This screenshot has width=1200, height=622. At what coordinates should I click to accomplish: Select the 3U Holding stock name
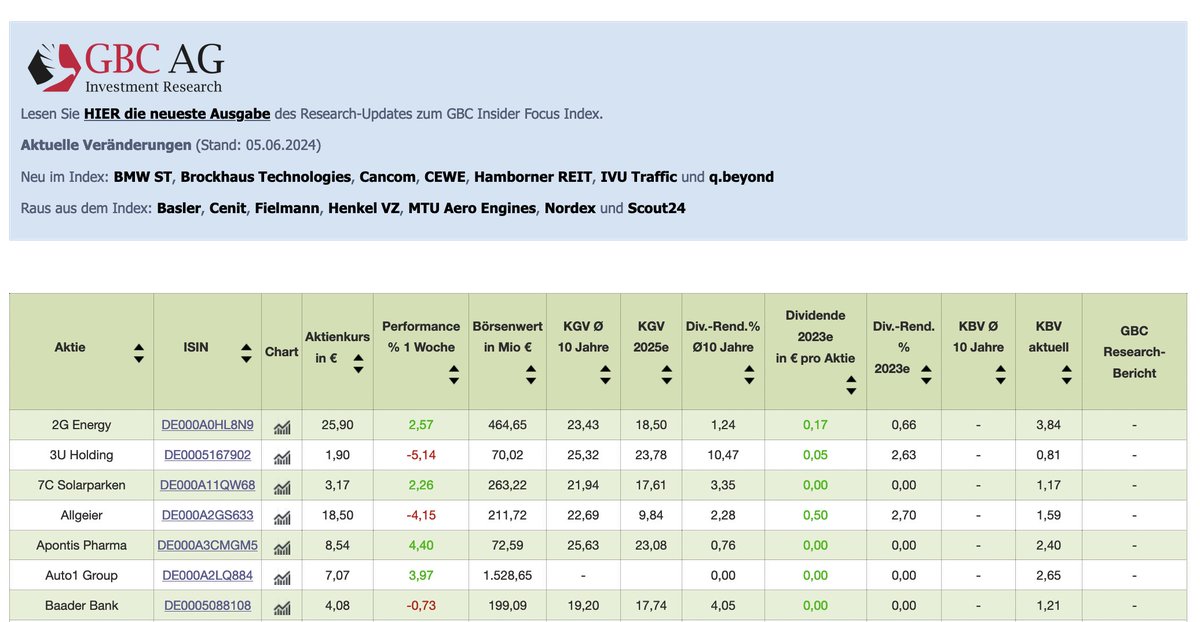(x=81, y=455)
